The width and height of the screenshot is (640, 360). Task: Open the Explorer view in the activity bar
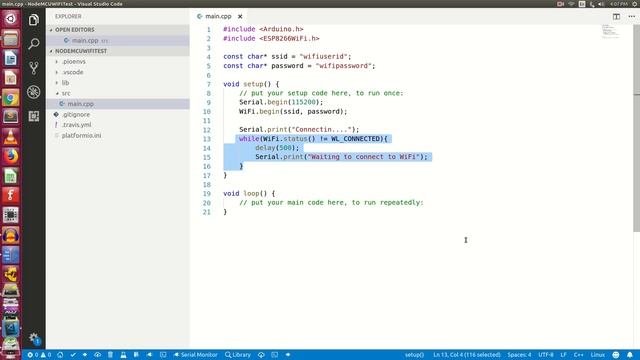click(33, 20)
